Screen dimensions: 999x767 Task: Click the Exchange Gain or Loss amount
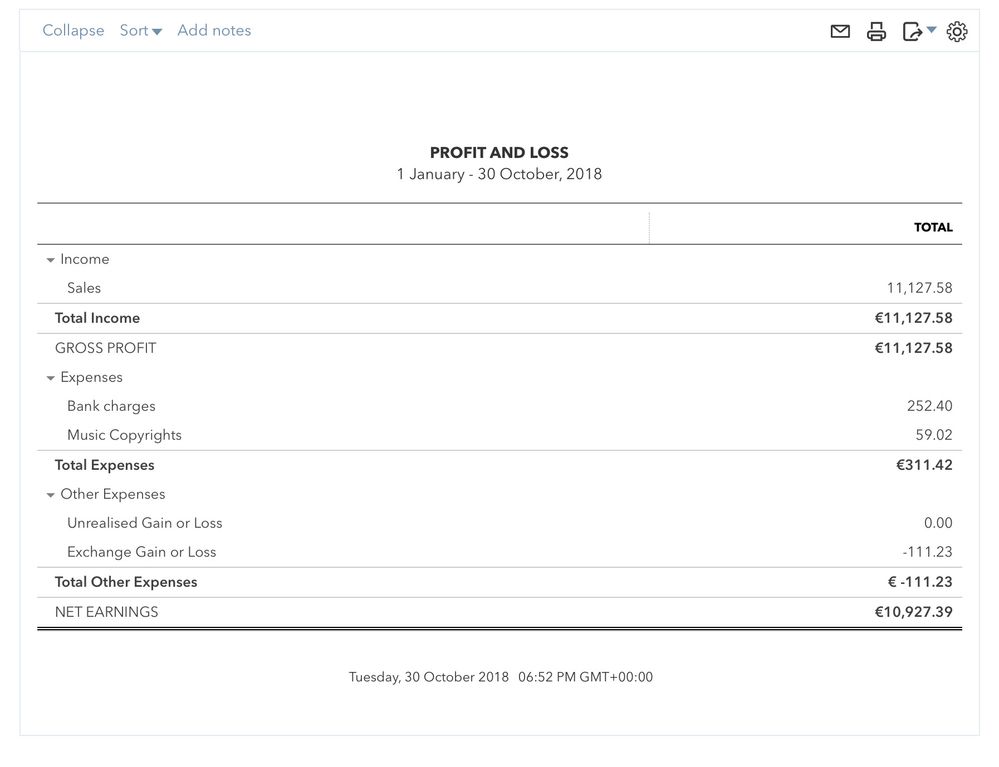coord(927,552)
